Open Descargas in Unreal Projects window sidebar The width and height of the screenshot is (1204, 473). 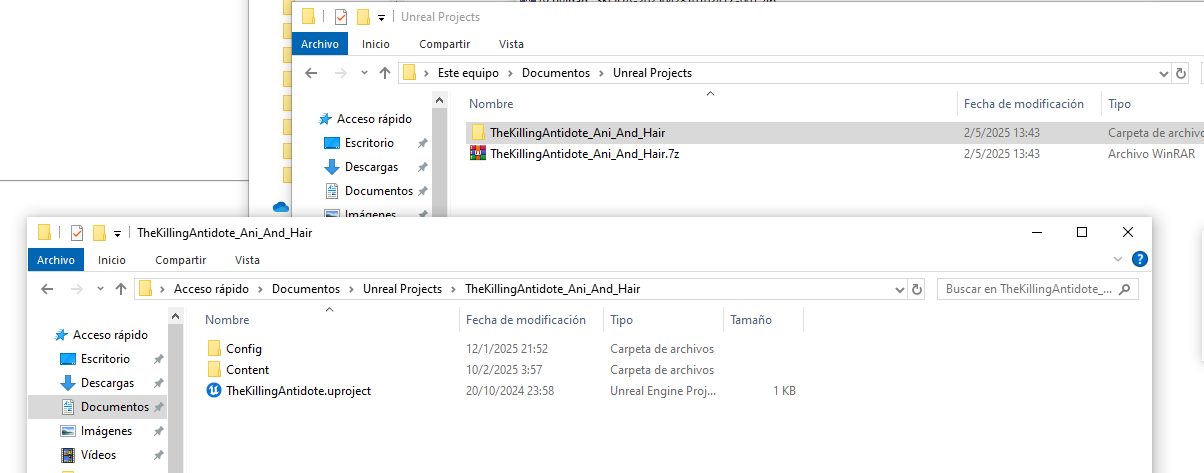coord(371,167)
